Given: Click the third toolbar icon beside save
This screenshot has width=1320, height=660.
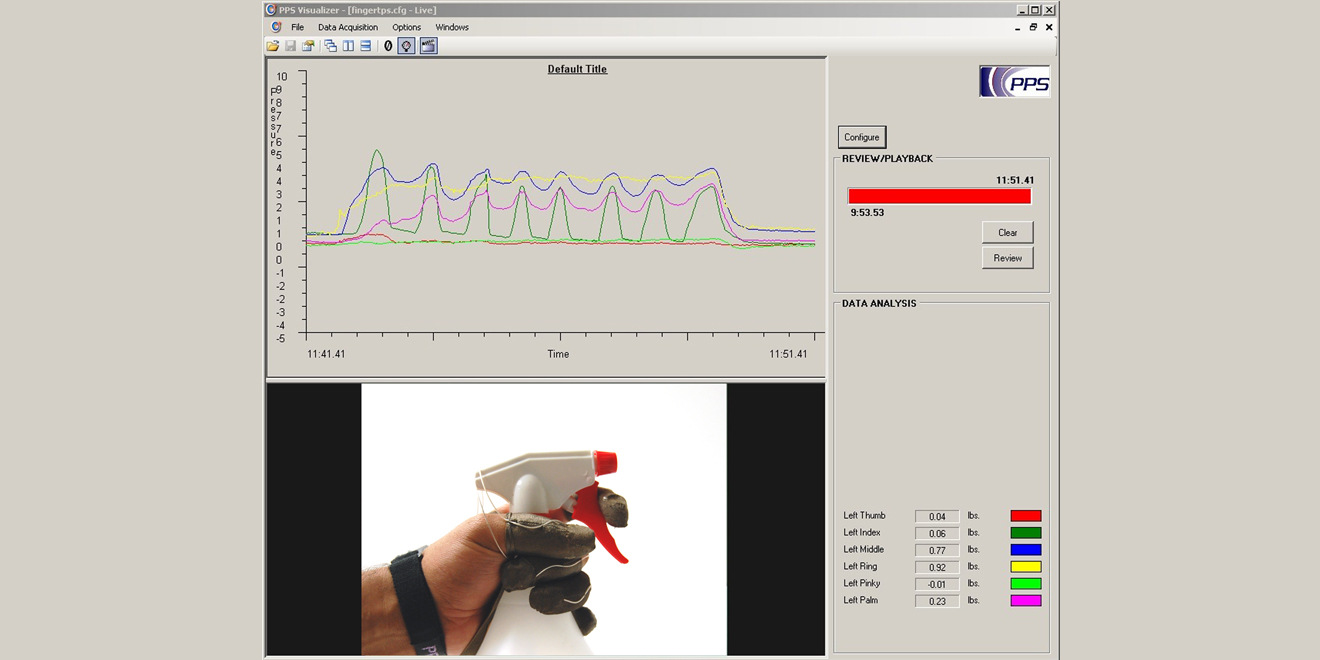Looking at the screenshot, I should (x=308, y=46).
